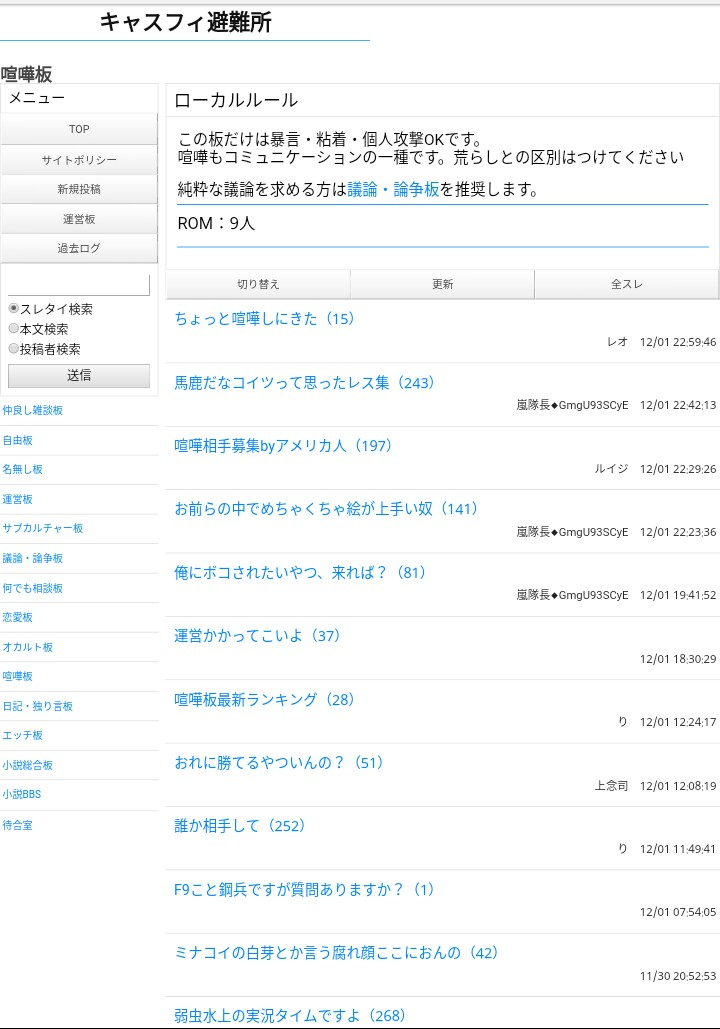Viewport: 720px width, 1029px height.
Task: Visit the 待合室 board link
Action: click(18, 825)
